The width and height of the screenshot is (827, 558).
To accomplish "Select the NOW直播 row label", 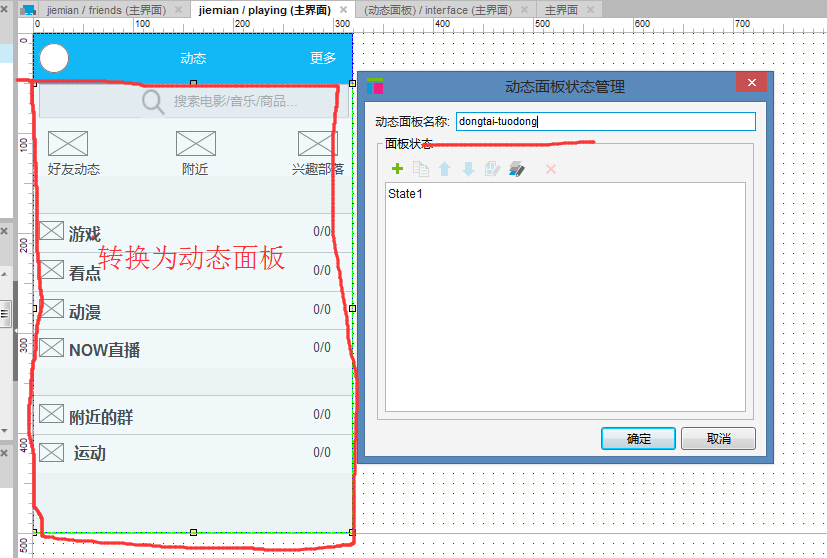I will [x=104, y=350].
